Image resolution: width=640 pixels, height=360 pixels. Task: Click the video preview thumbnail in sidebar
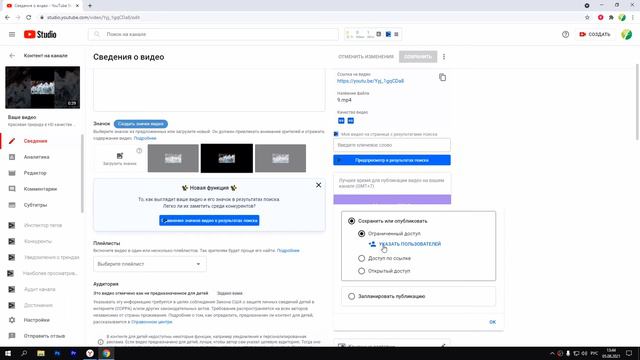click(42, 87)
